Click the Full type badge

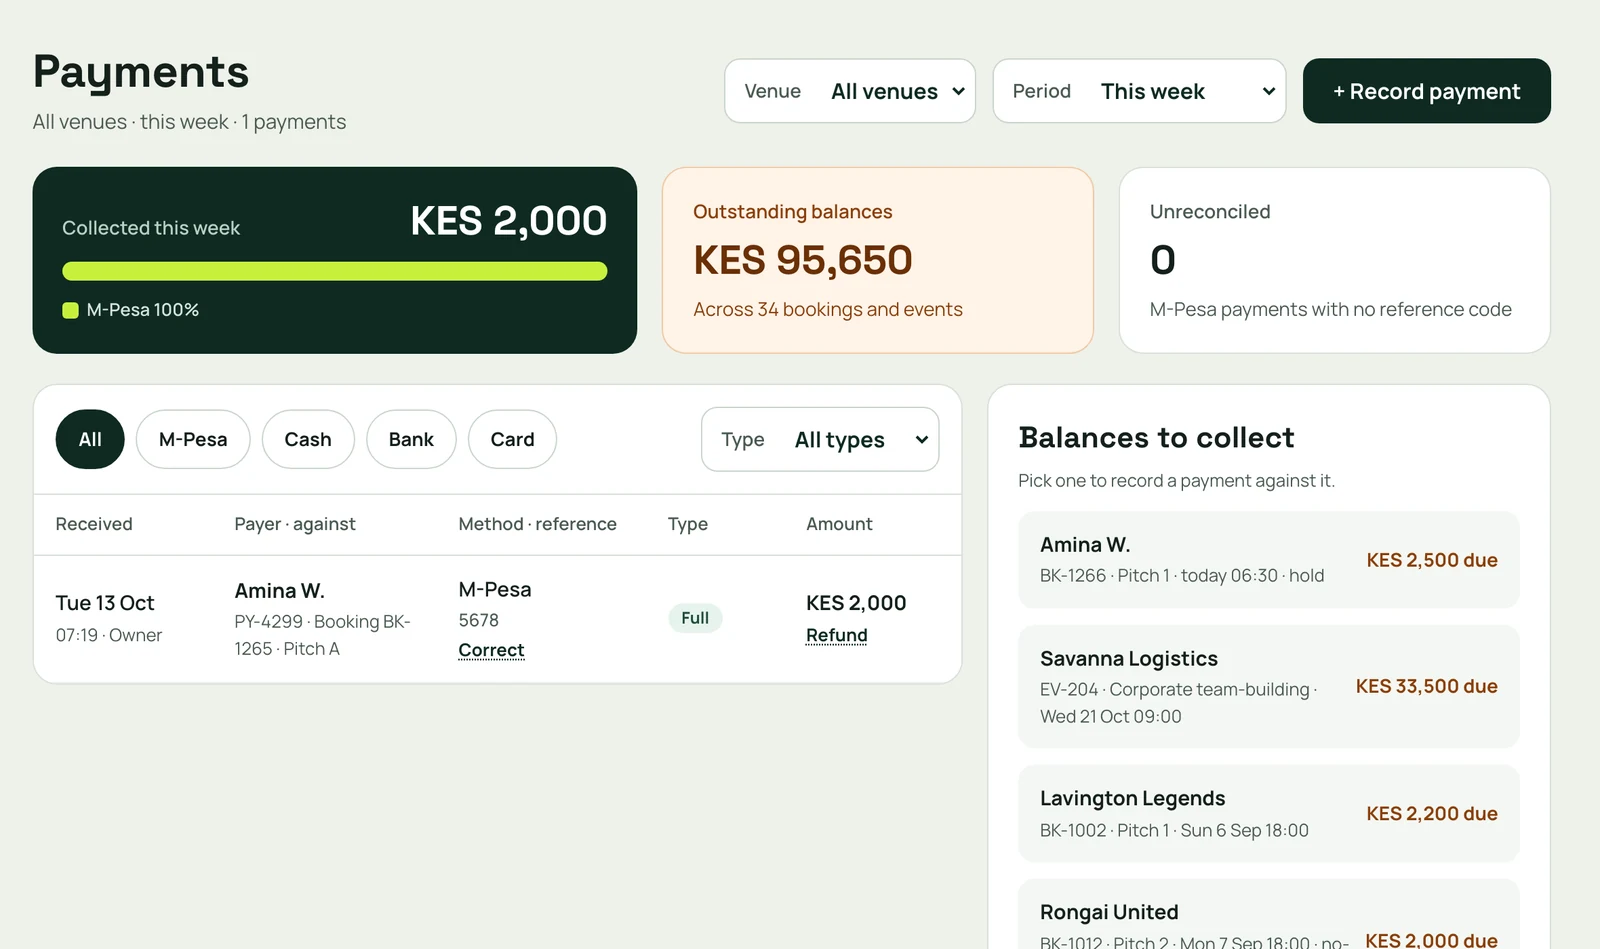pos(695,618)
